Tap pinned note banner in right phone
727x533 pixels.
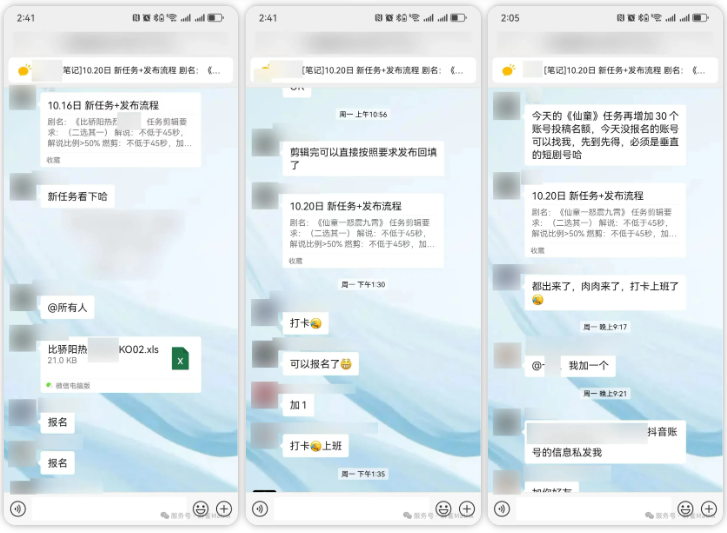coord(605,70)
